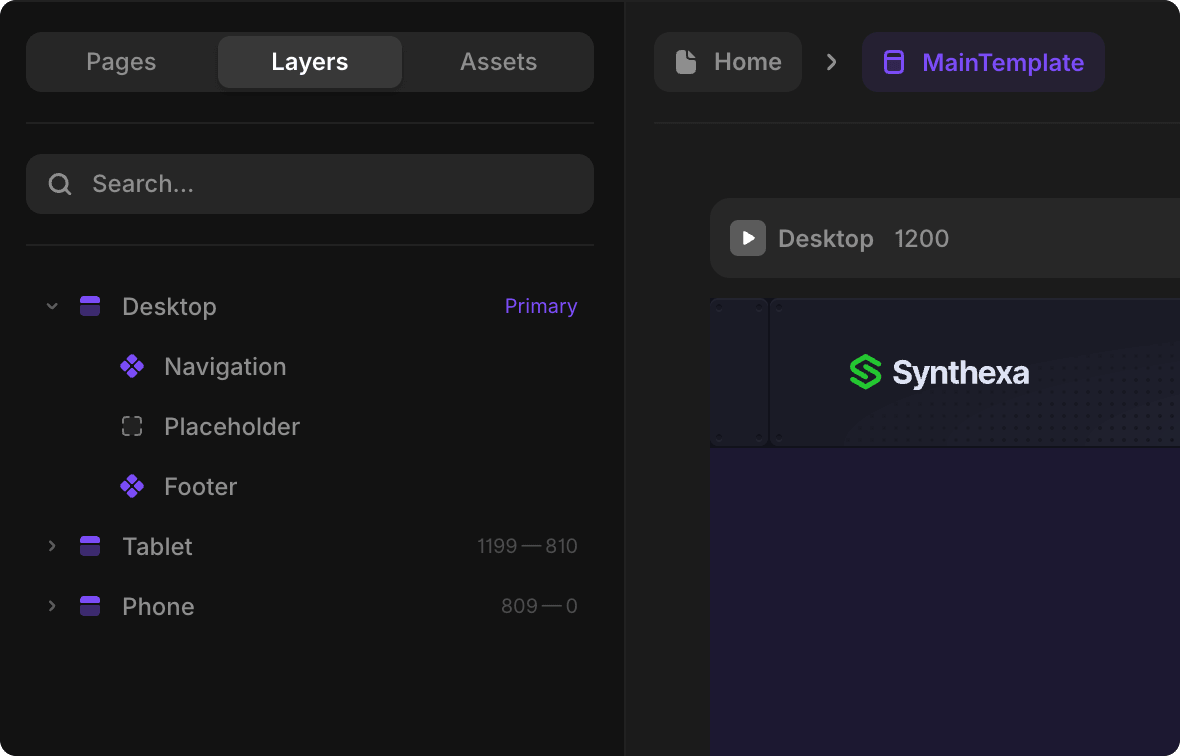1180x756 pixels.
Task: Click the Synthexa green logo icon
Action: pos(865,372)
